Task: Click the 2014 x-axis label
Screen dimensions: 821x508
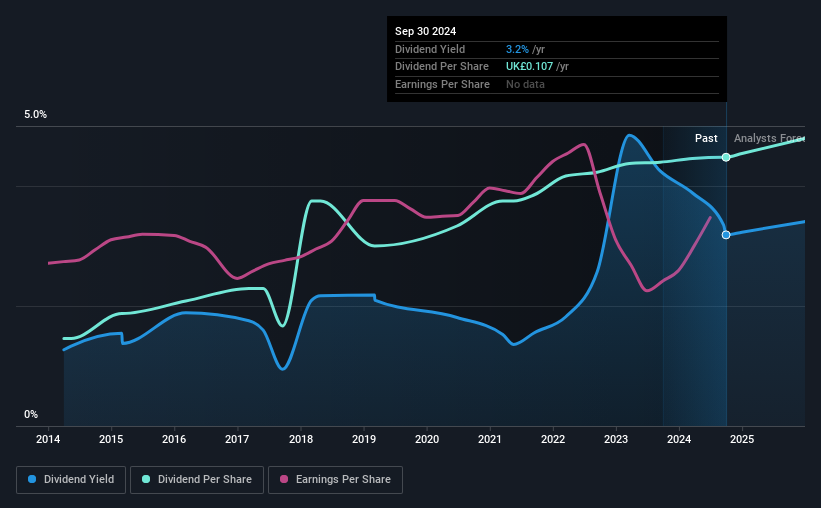Action: (x=48, y=439)
